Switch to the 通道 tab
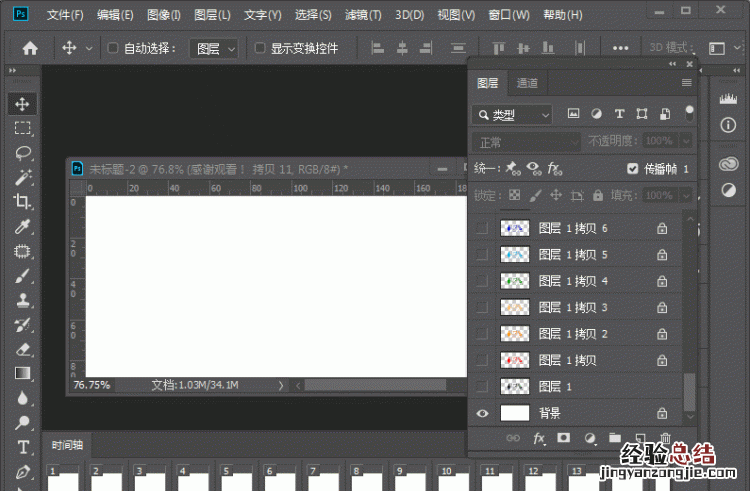This screenshot has height=491, width=750. [527, 83]
